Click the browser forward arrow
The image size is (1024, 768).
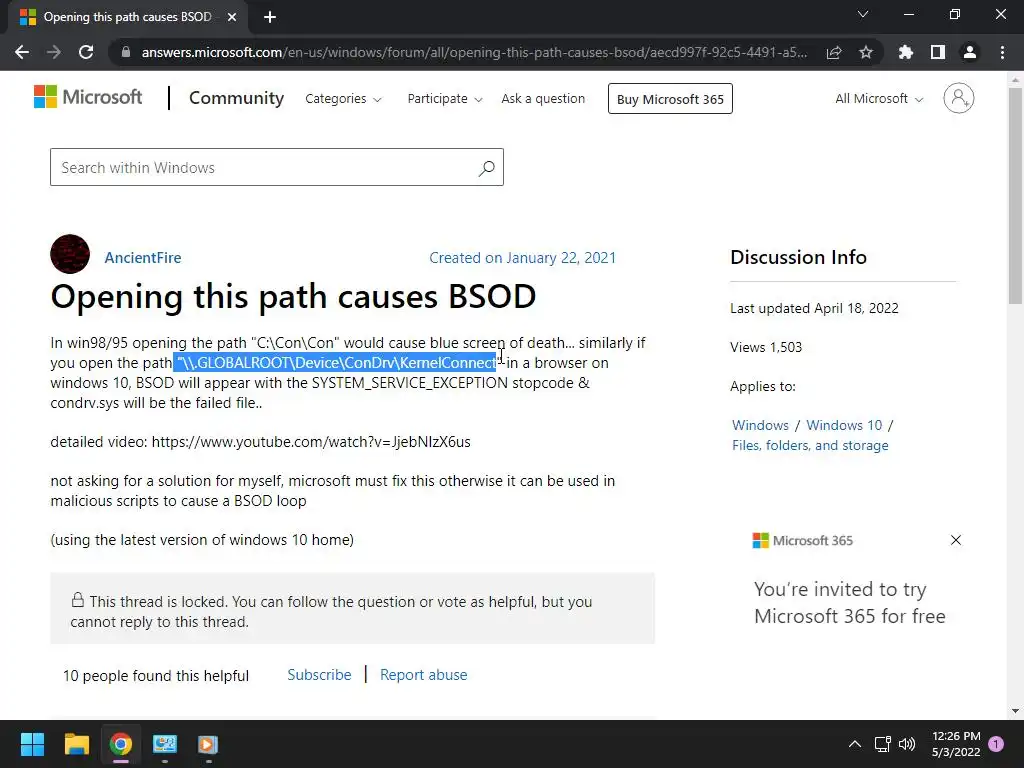pyautogui.click(x=54, y=52)
